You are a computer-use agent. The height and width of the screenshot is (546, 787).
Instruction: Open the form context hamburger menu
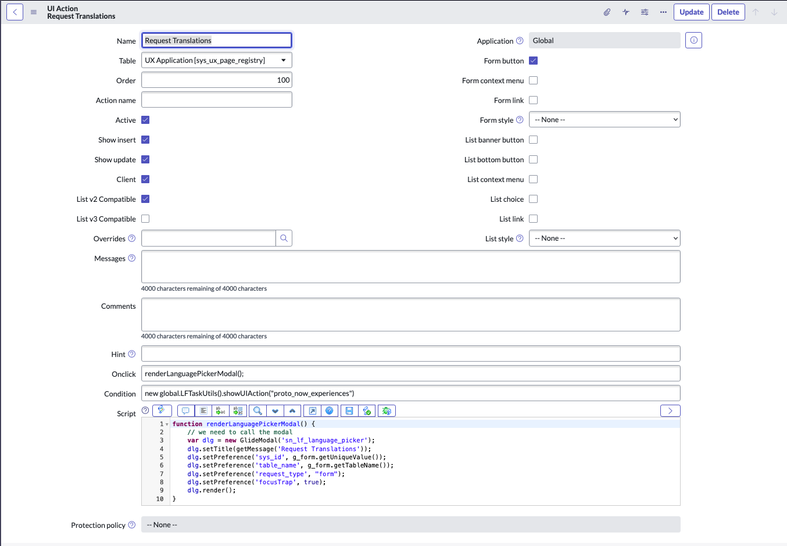tap(34, 12)
